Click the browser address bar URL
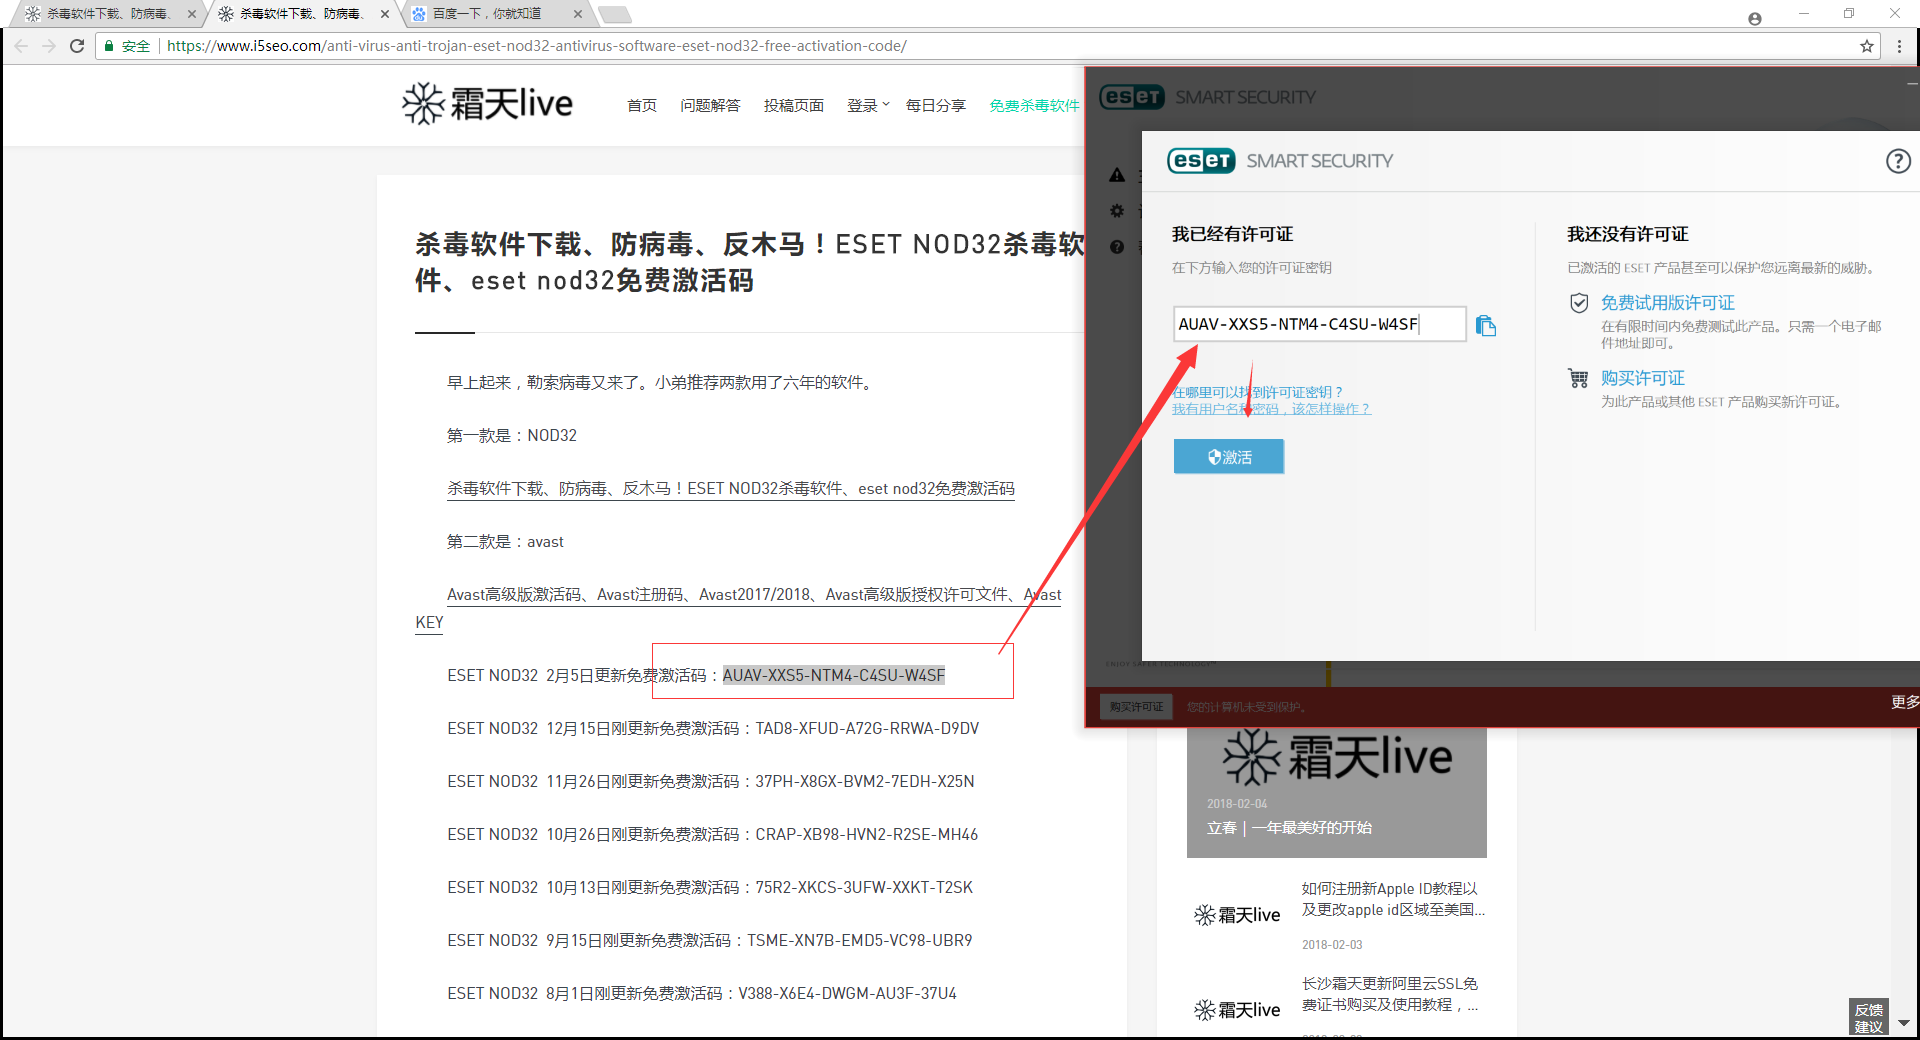 pos(537,46)
